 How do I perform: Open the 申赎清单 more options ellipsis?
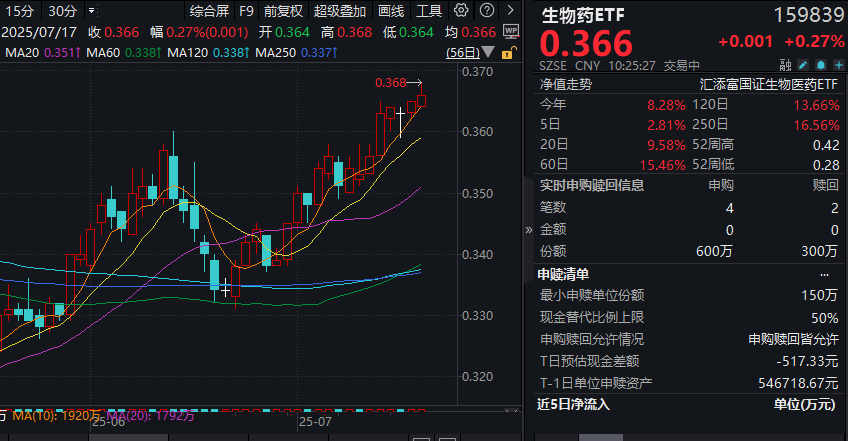[824, 275]
